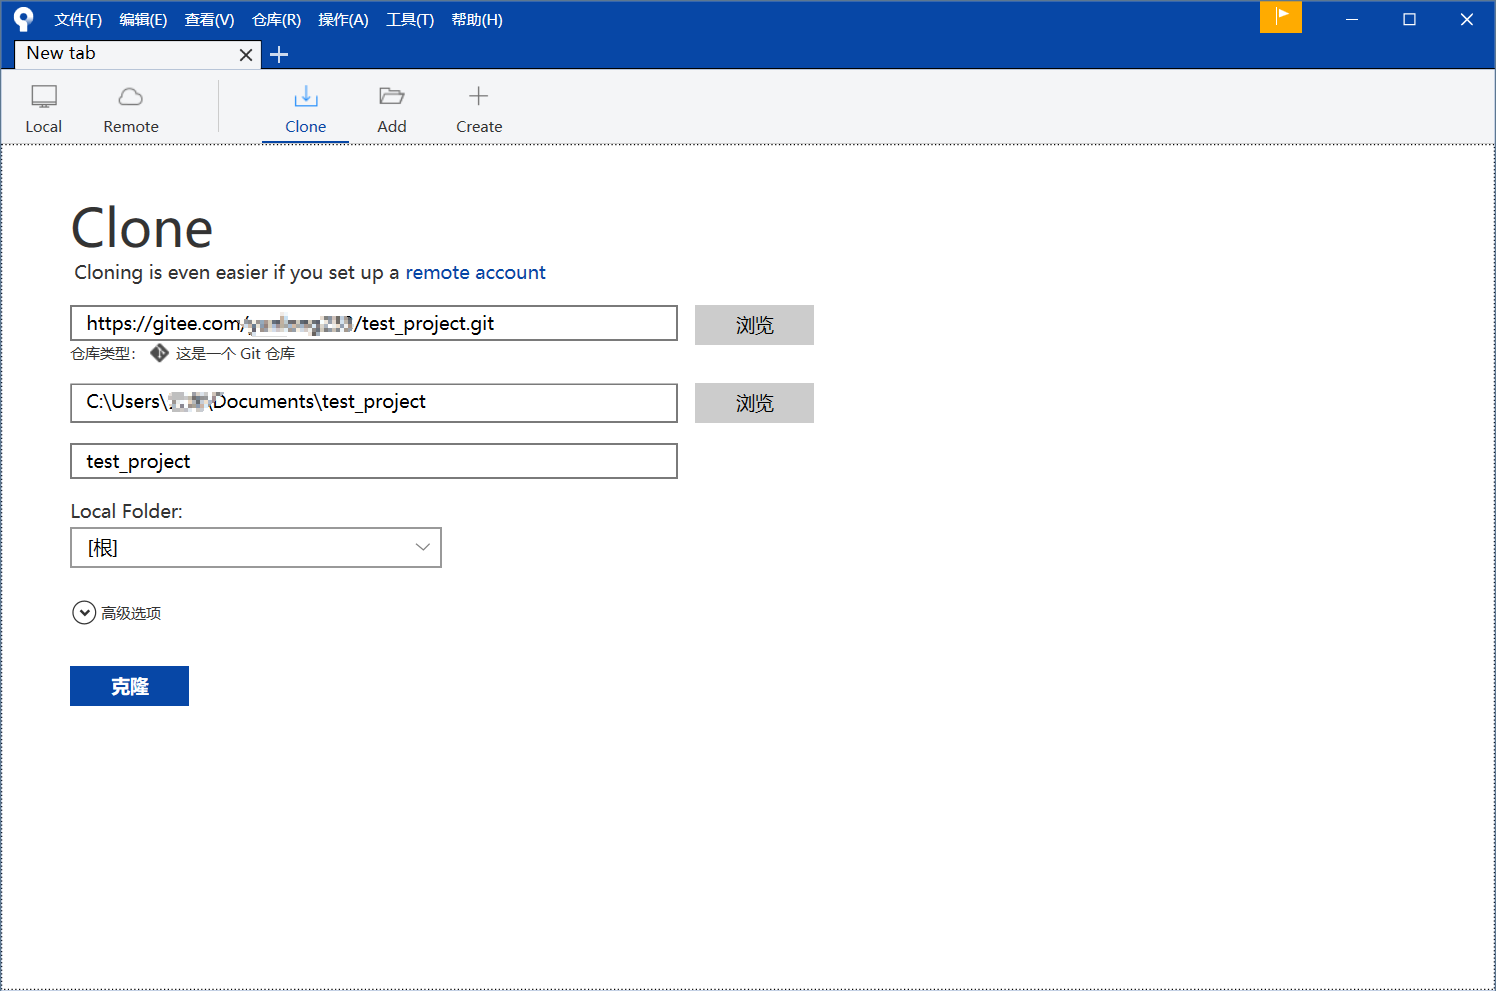
Task: Follow the remote account link
Action: 475,273
